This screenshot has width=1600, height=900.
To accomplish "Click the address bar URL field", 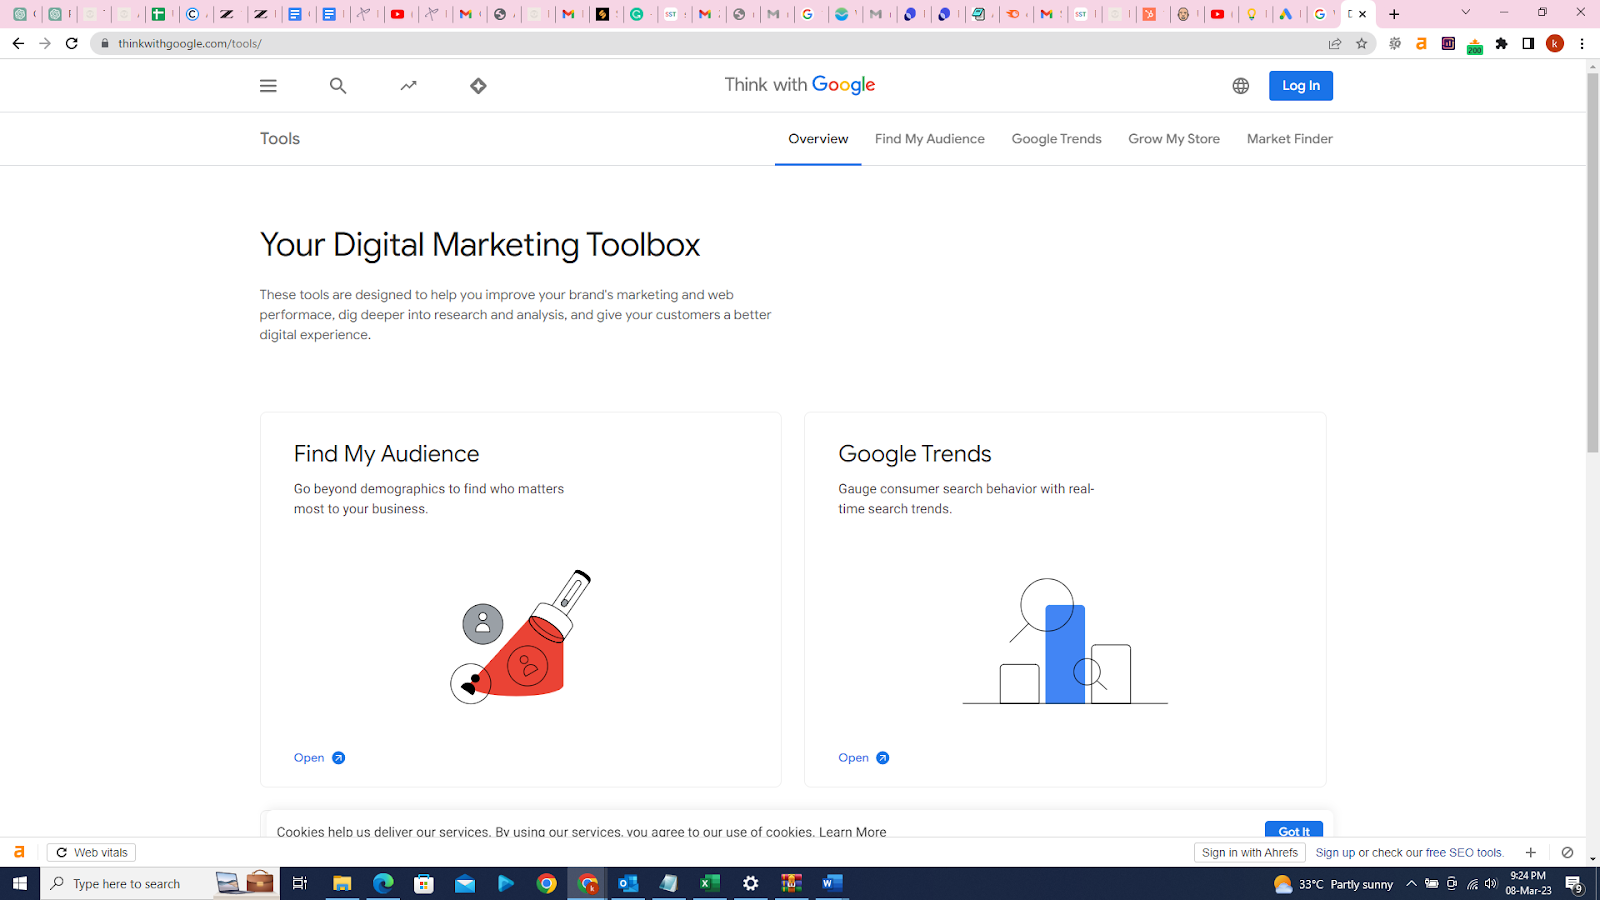I will tap(700, 44).
